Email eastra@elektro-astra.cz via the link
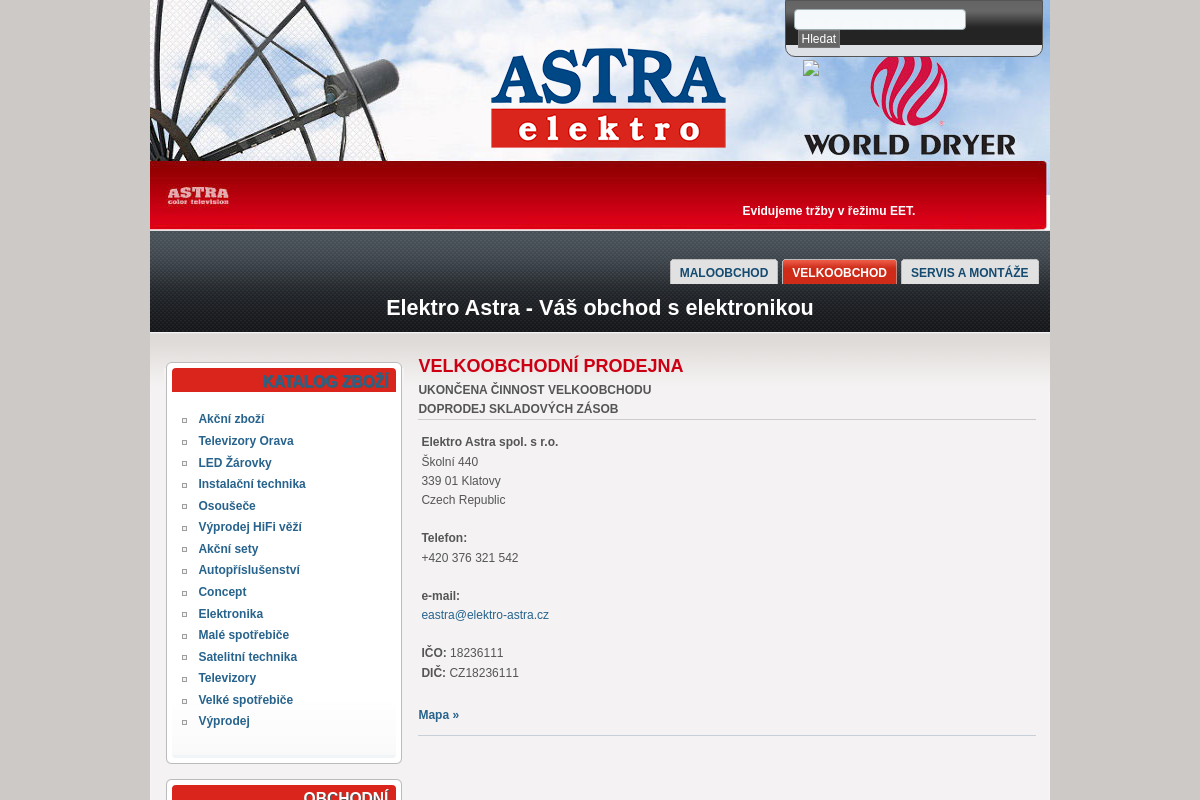 pyautogui.click(x=485, y=615)
